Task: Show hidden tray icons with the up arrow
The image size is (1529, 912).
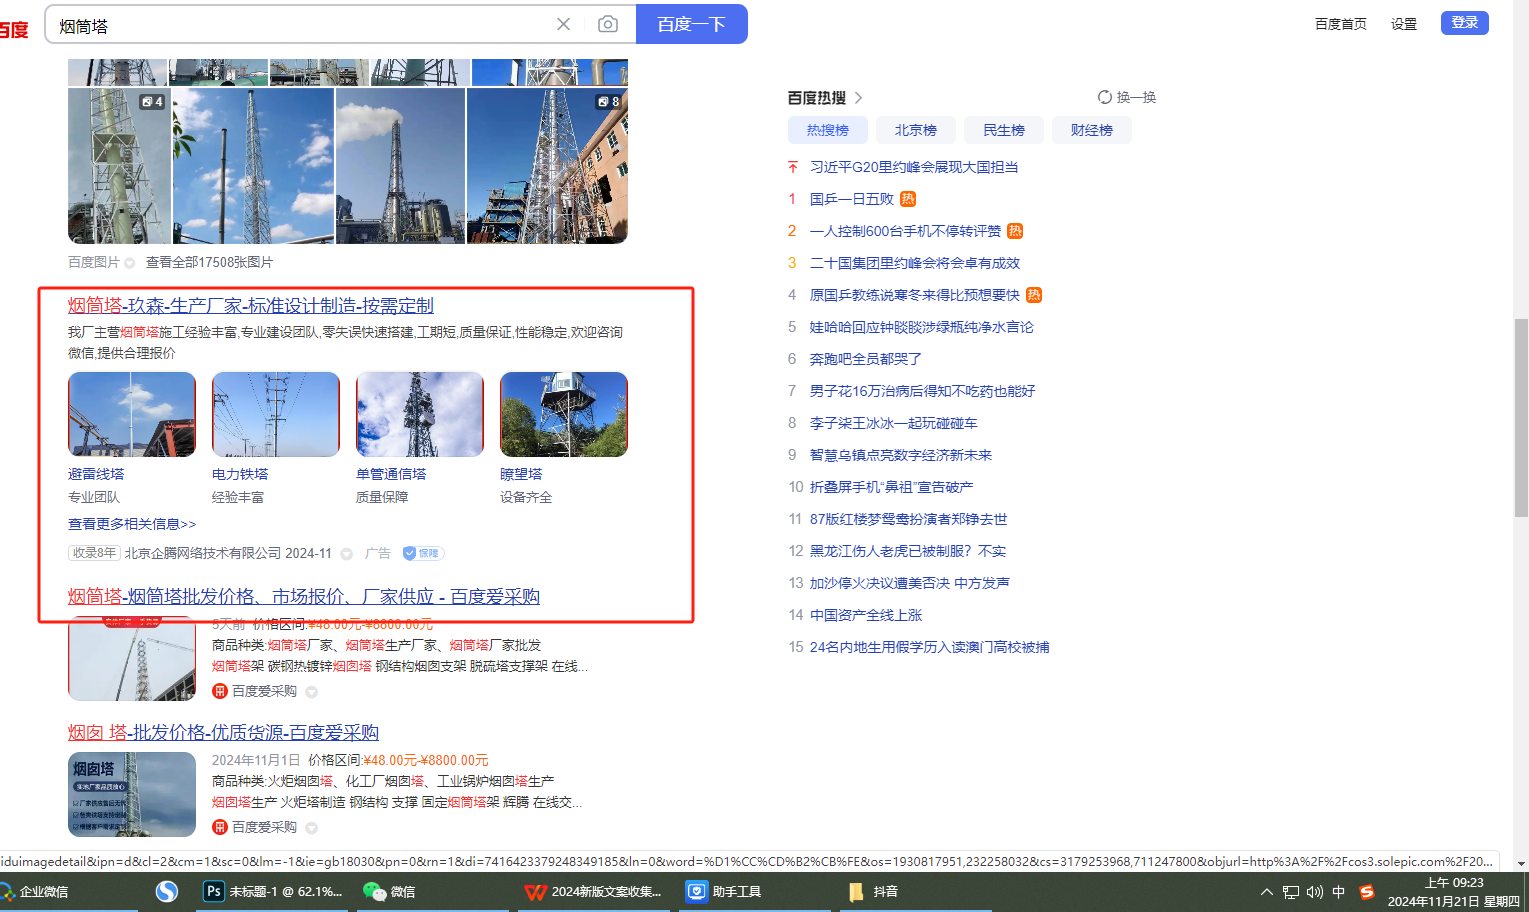Action: pyautogui.click(x=1267, y=892)
